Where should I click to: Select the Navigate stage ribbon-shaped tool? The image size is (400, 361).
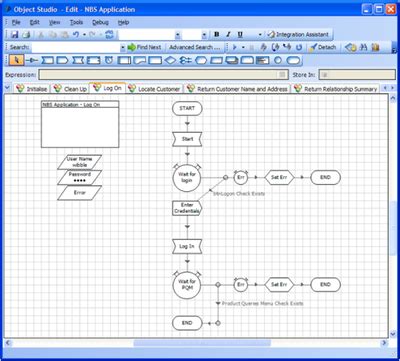(78, 60)
